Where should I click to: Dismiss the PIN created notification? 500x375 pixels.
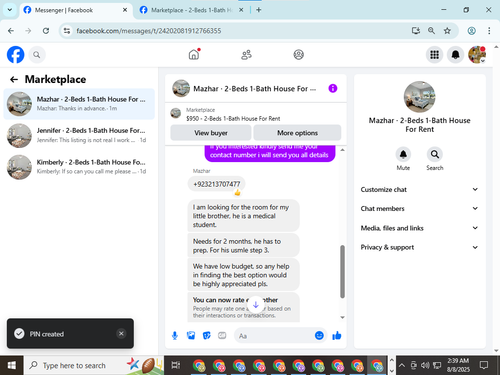click(x=121, y=334)
